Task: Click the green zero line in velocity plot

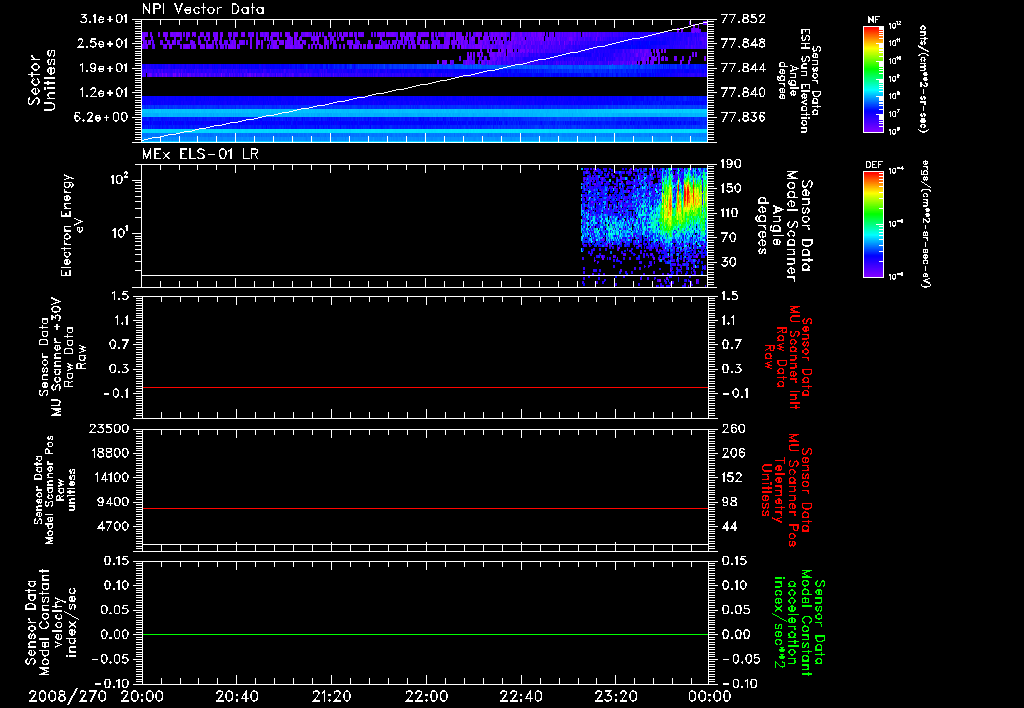Action: pyautogui.click(x=425, y=634)
